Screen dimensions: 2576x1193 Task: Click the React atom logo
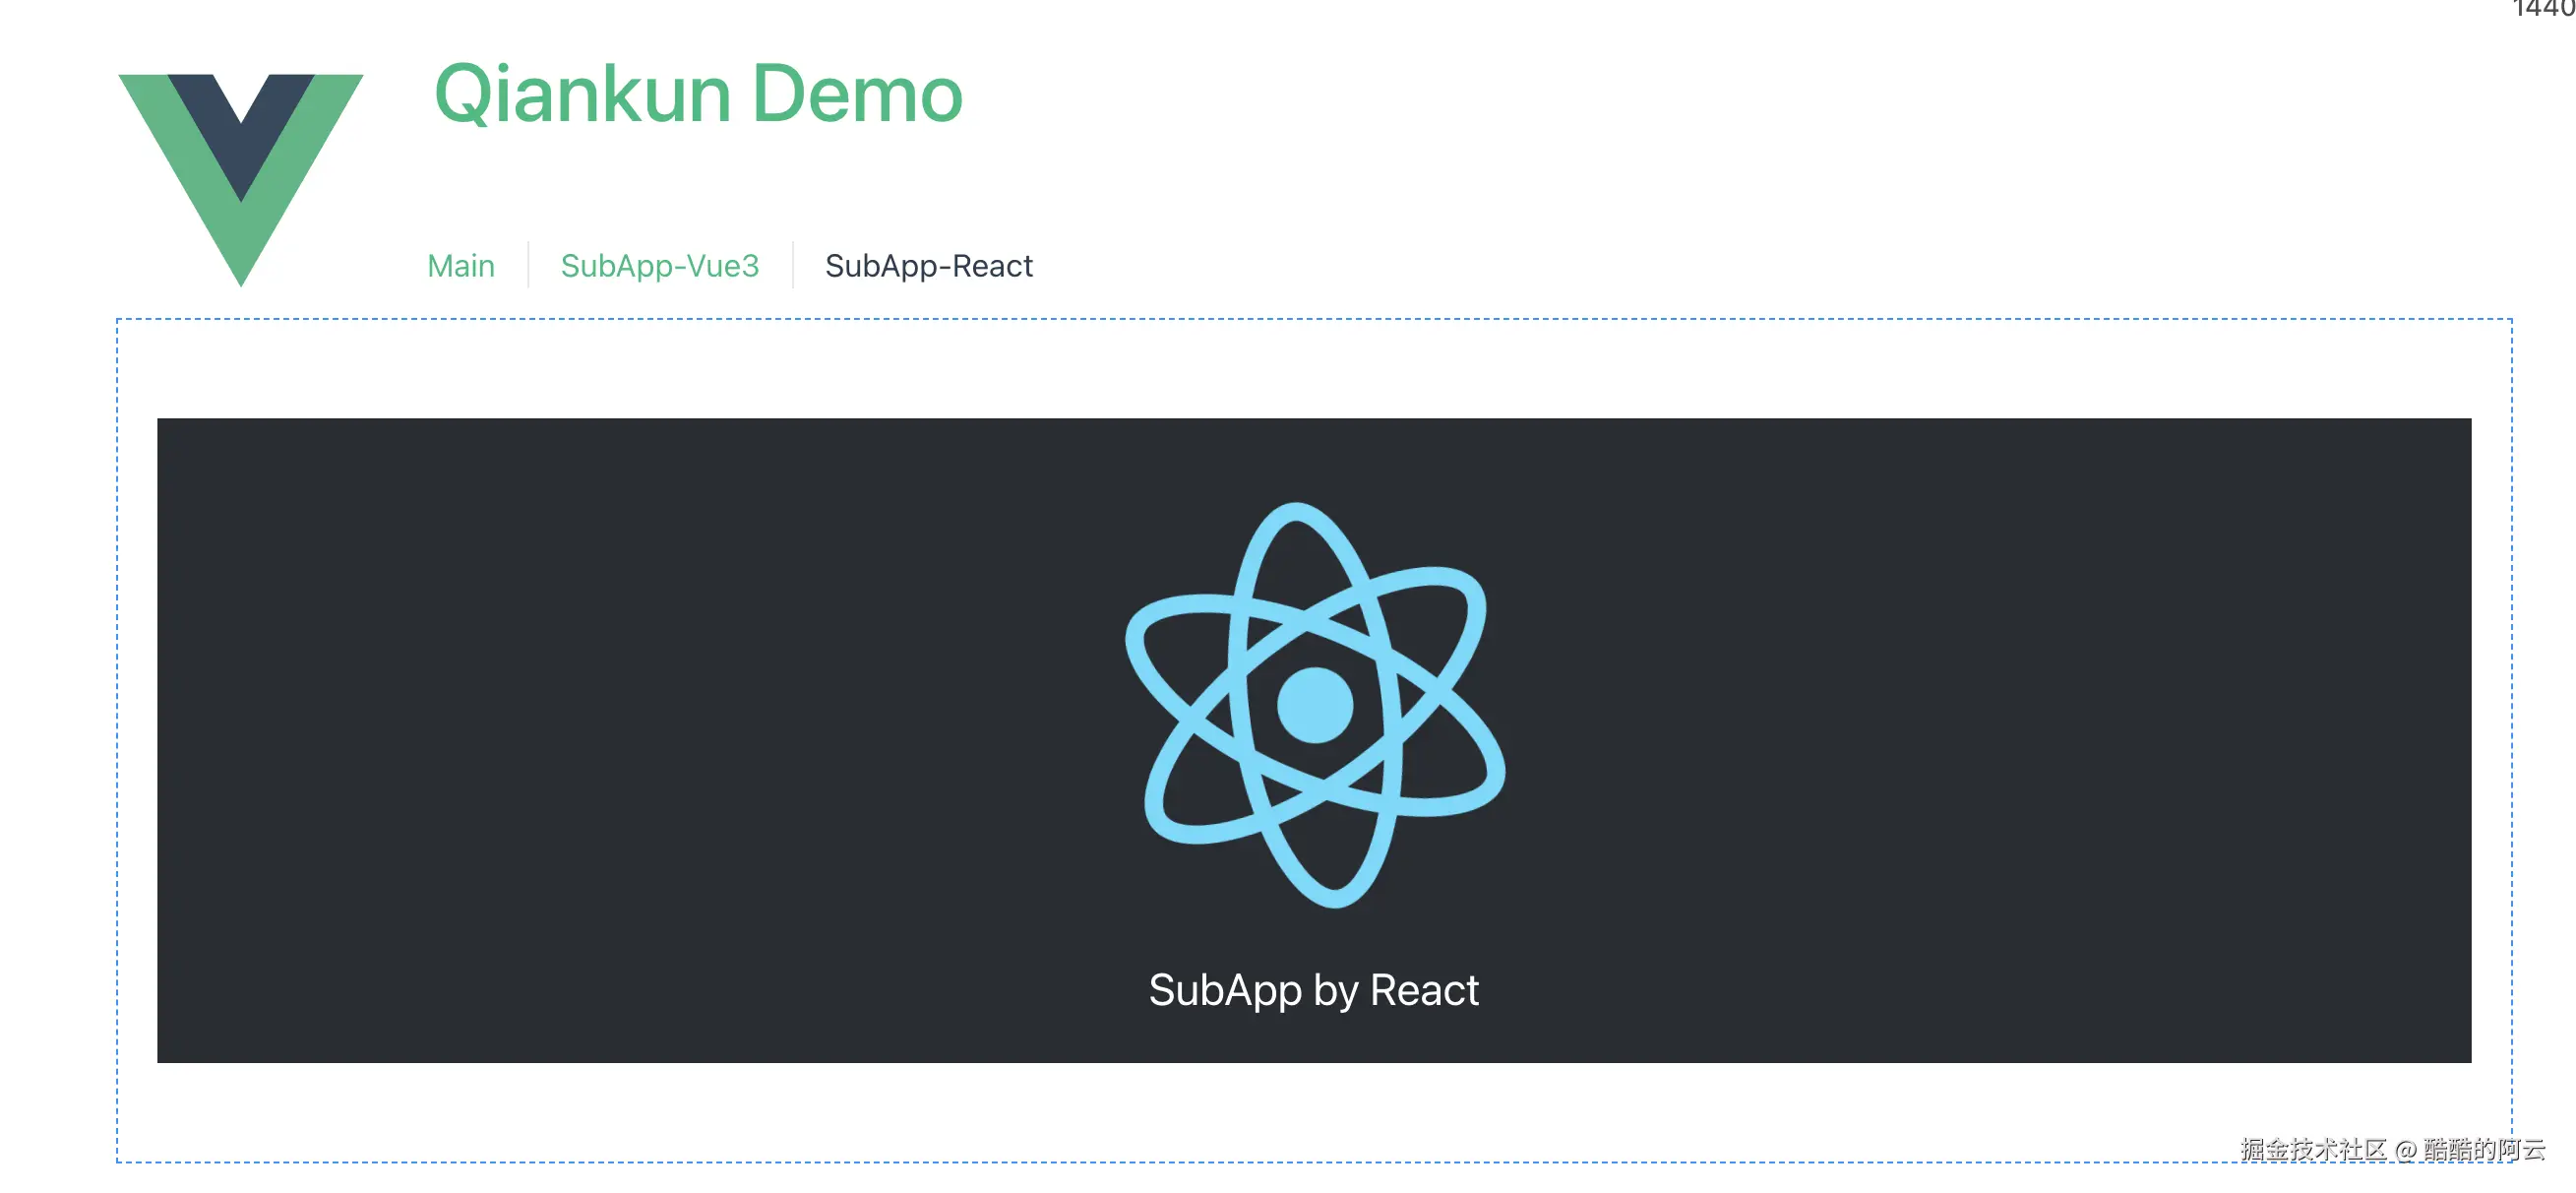click(x=1315, y=705)
